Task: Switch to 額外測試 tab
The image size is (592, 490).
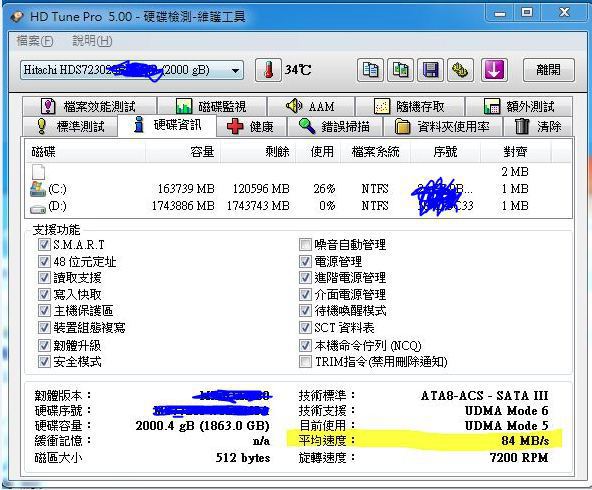Action: (x=519, y=106)
